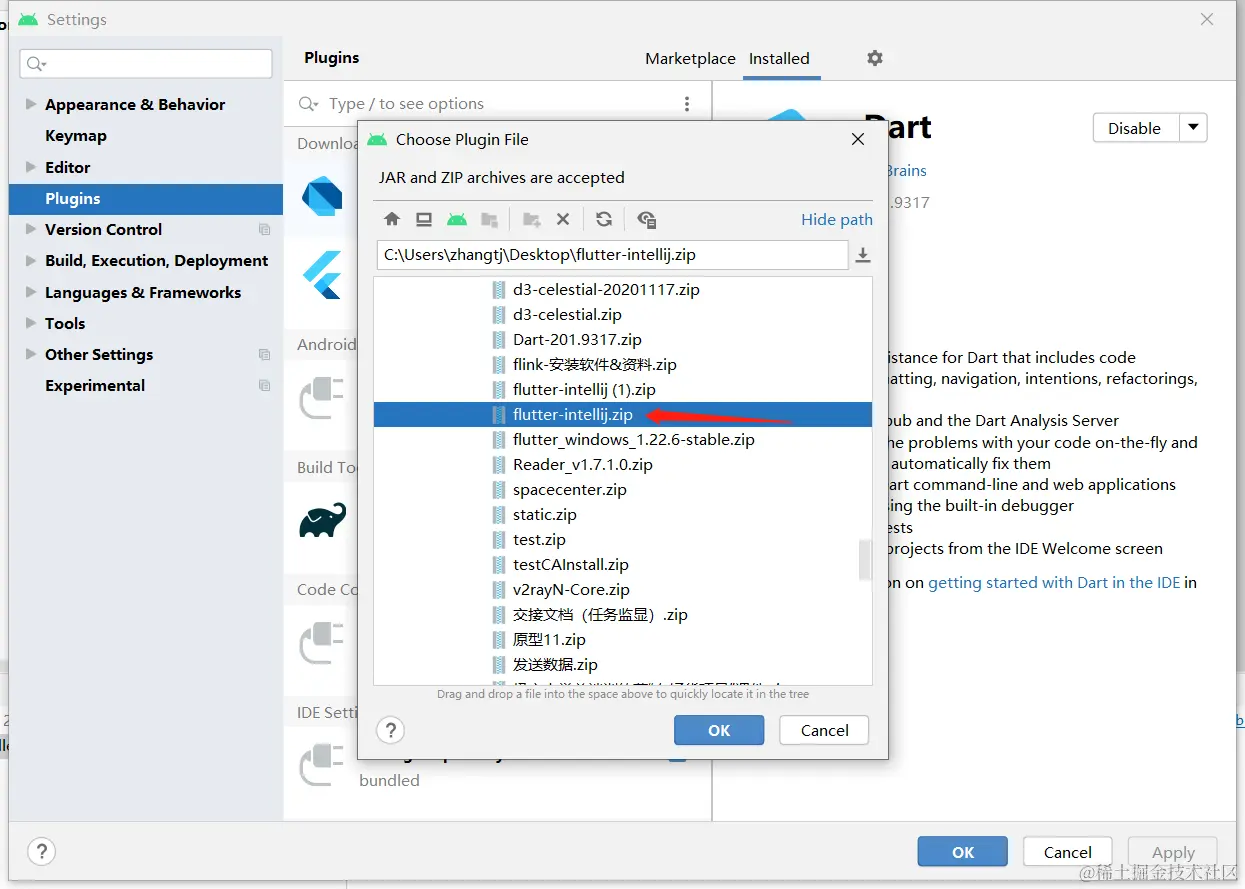Go to home directory in file chooser
Screen dimensions: 1245x889
(x=392, y=219)
